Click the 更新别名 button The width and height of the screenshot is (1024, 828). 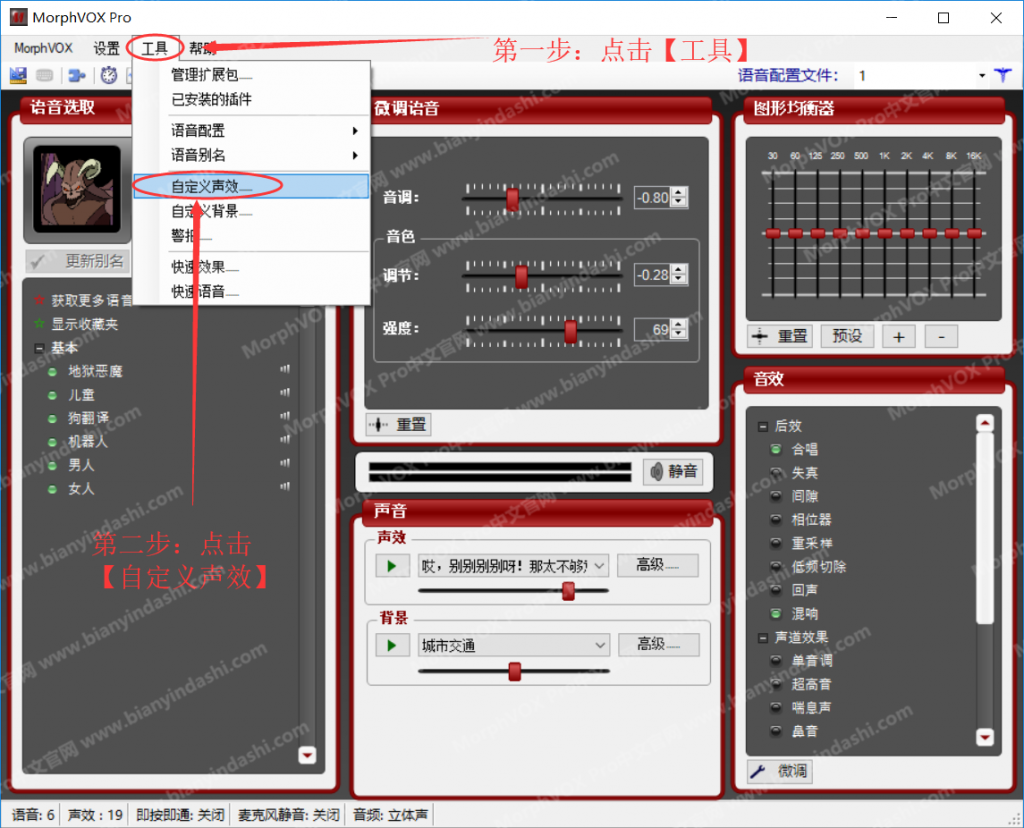pyautogui.click(x=78, y=262)
